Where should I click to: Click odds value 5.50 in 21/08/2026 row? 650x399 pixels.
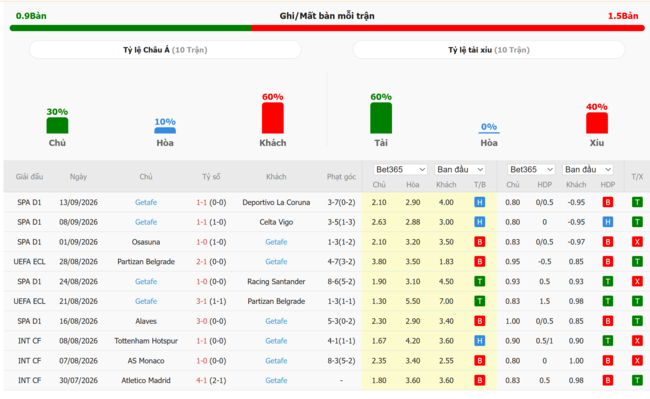[413, 301]
